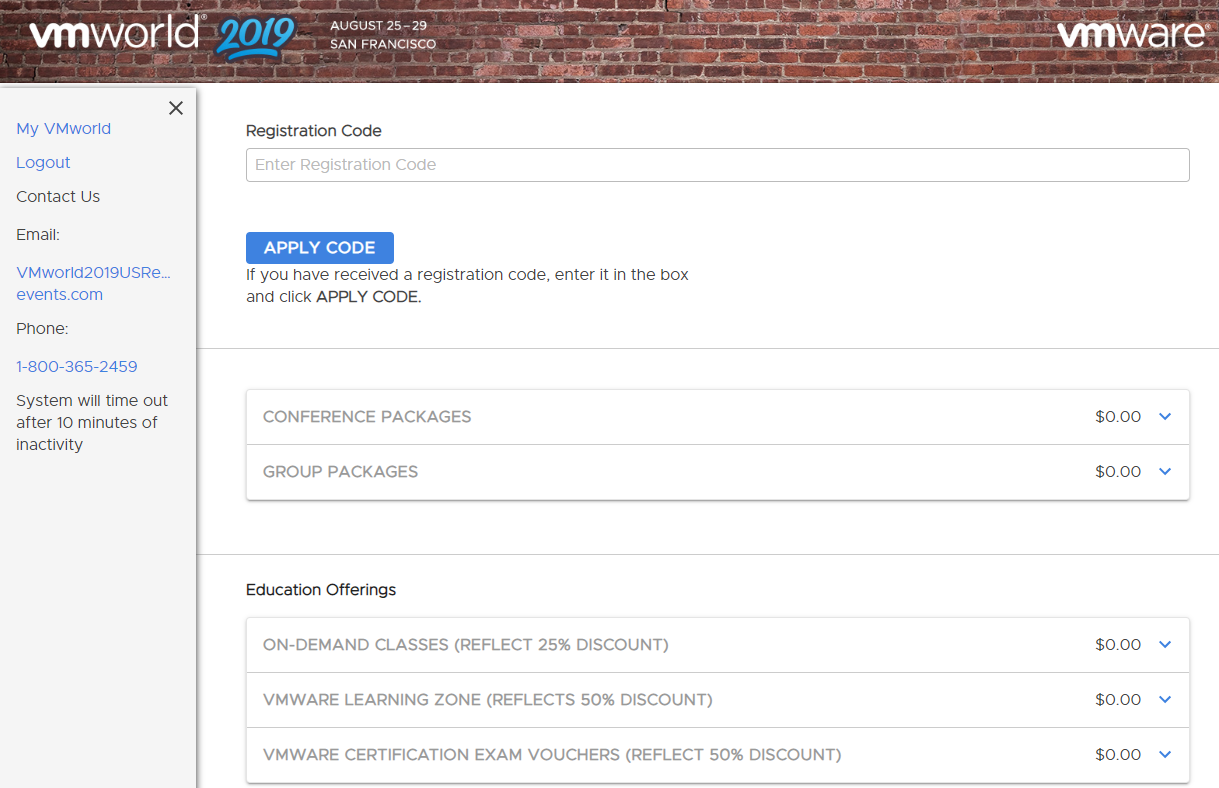The image size is (1219, 788).
Task: Expand Certification Exam Vouchers chevron arrow
Action: tap(1165, 755)
